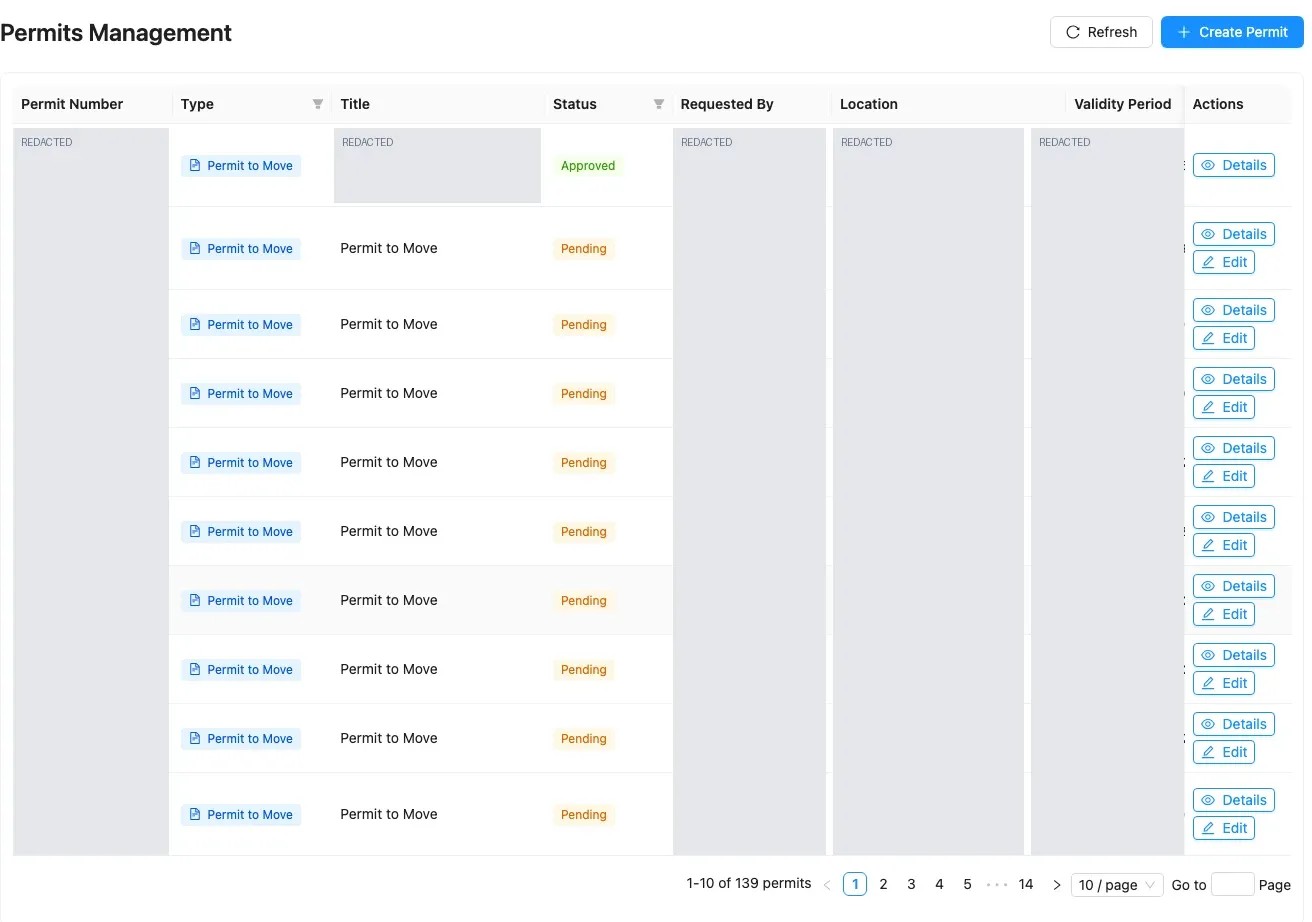
Task: Focus the Go to page input
Action: (x=1232, y=885)
